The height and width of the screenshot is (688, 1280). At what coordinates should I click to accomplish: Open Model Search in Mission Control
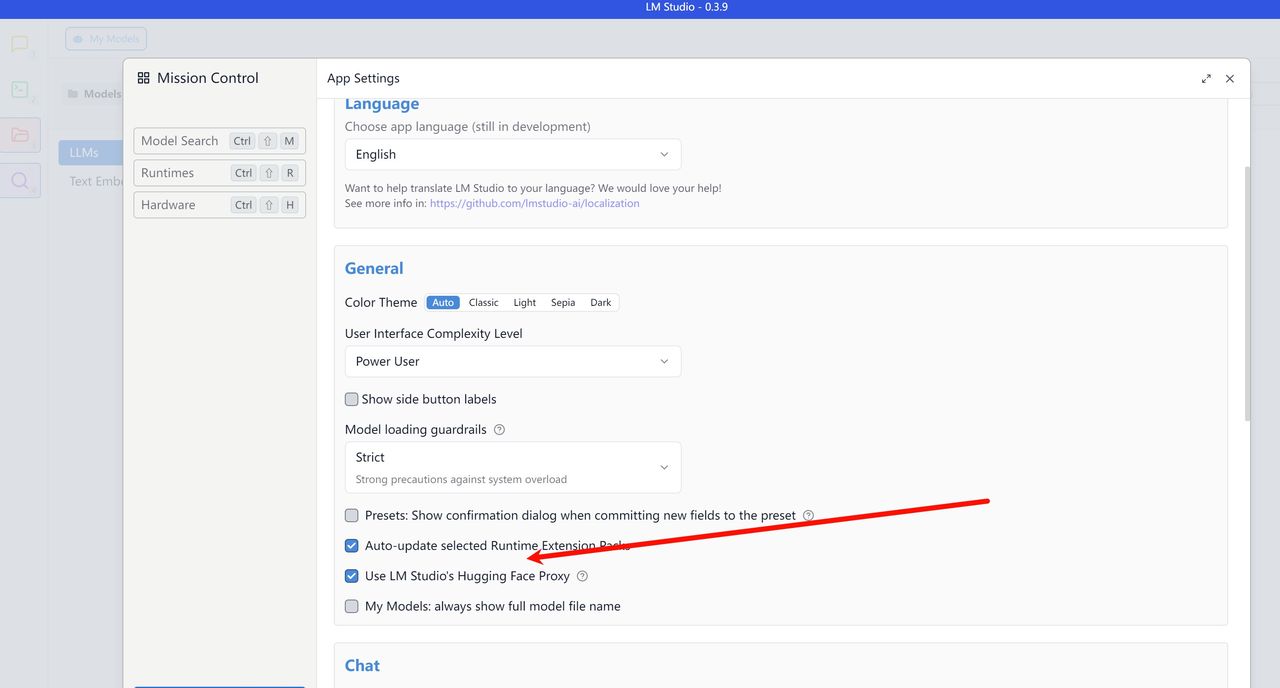[x=219, y=141]
